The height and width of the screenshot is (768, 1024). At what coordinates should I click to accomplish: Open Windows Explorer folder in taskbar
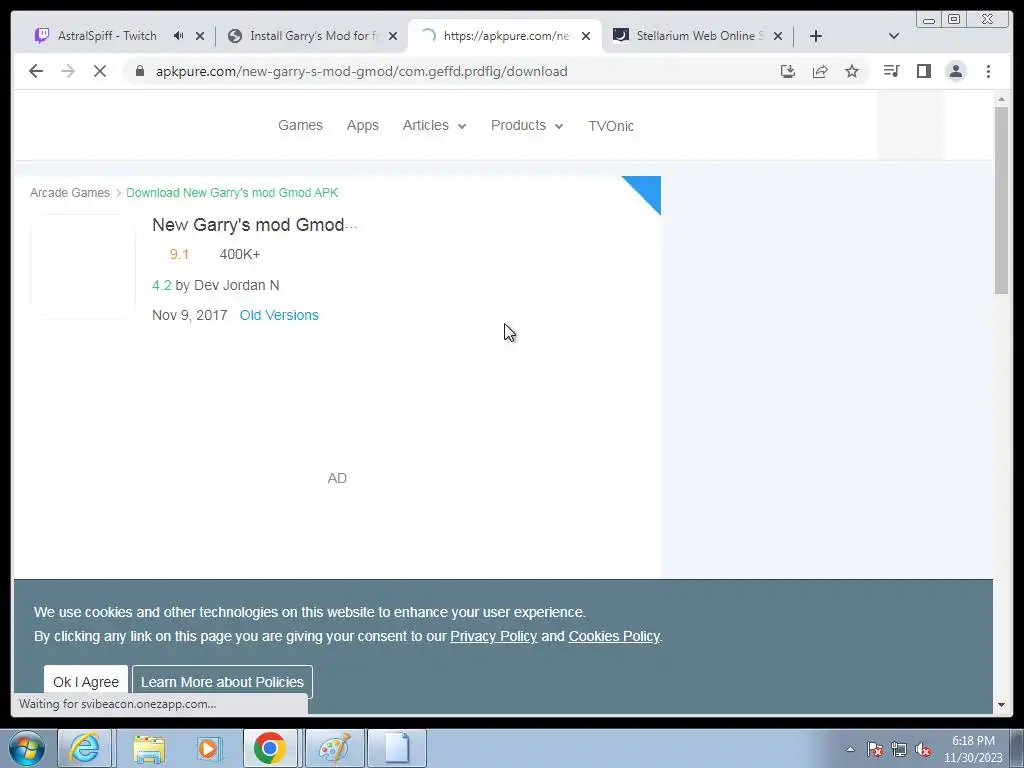point(148,748)
